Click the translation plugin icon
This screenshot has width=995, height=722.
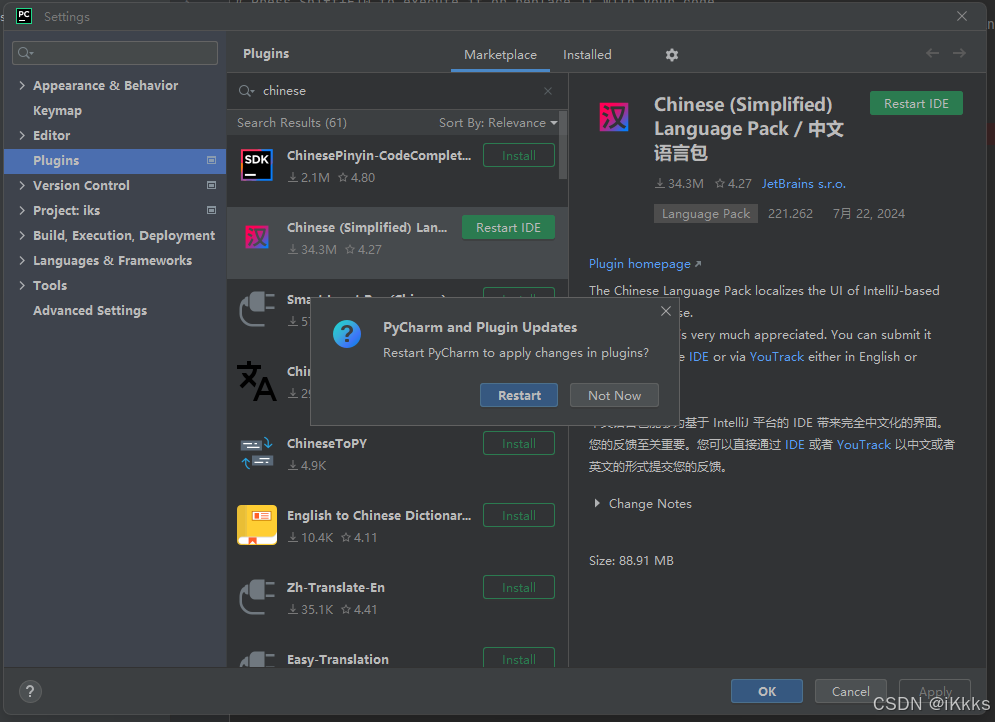click(x=257, y=381)
